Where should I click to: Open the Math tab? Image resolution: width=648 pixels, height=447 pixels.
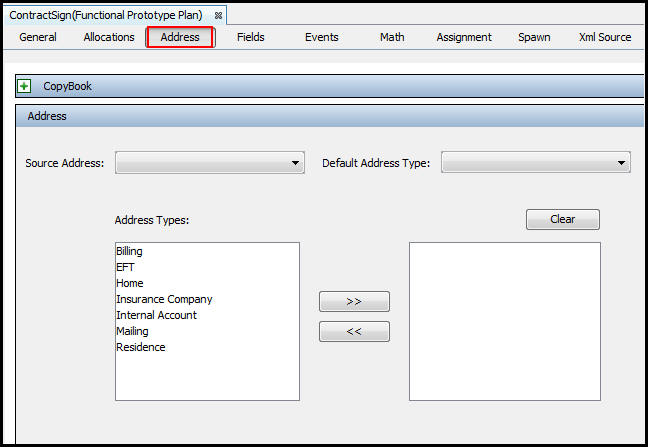392,37
